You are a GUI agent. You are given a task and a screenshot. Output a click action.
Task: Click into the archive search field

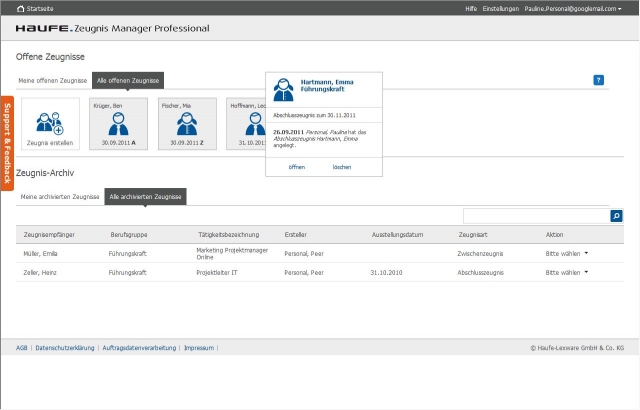(x=536, y=215)
